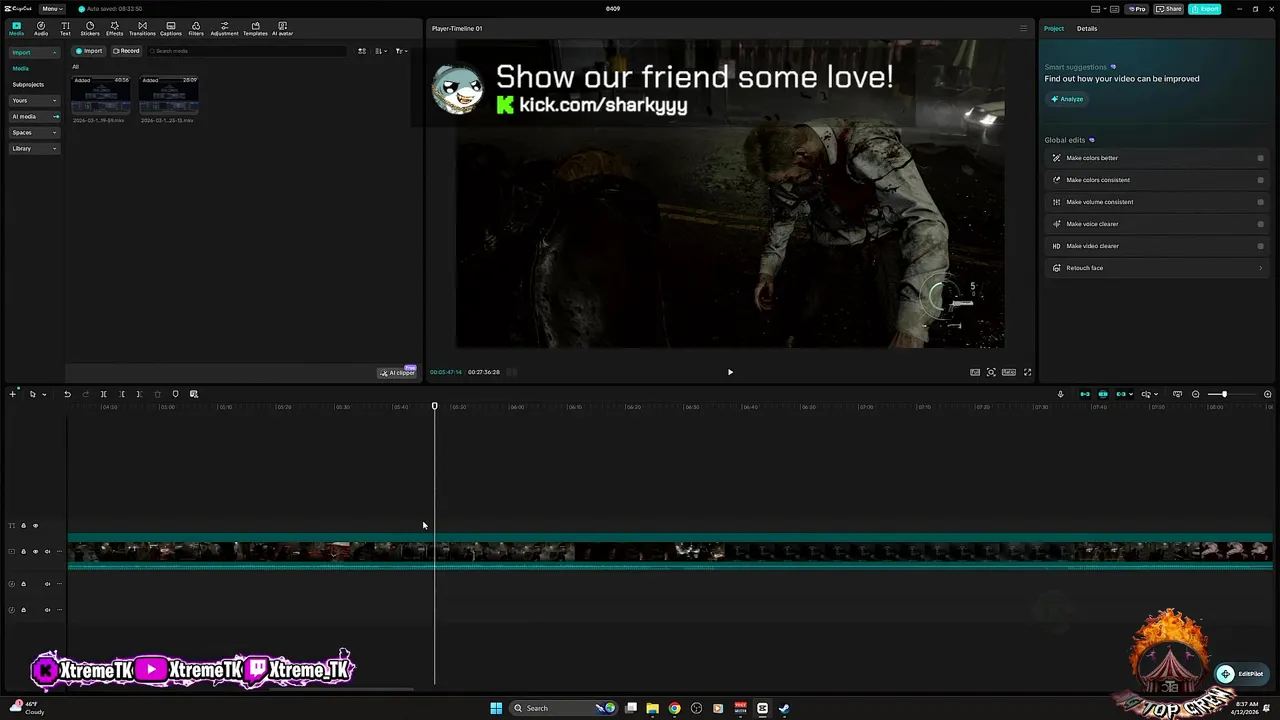Switch to the Project tab

coord(1054,28)
